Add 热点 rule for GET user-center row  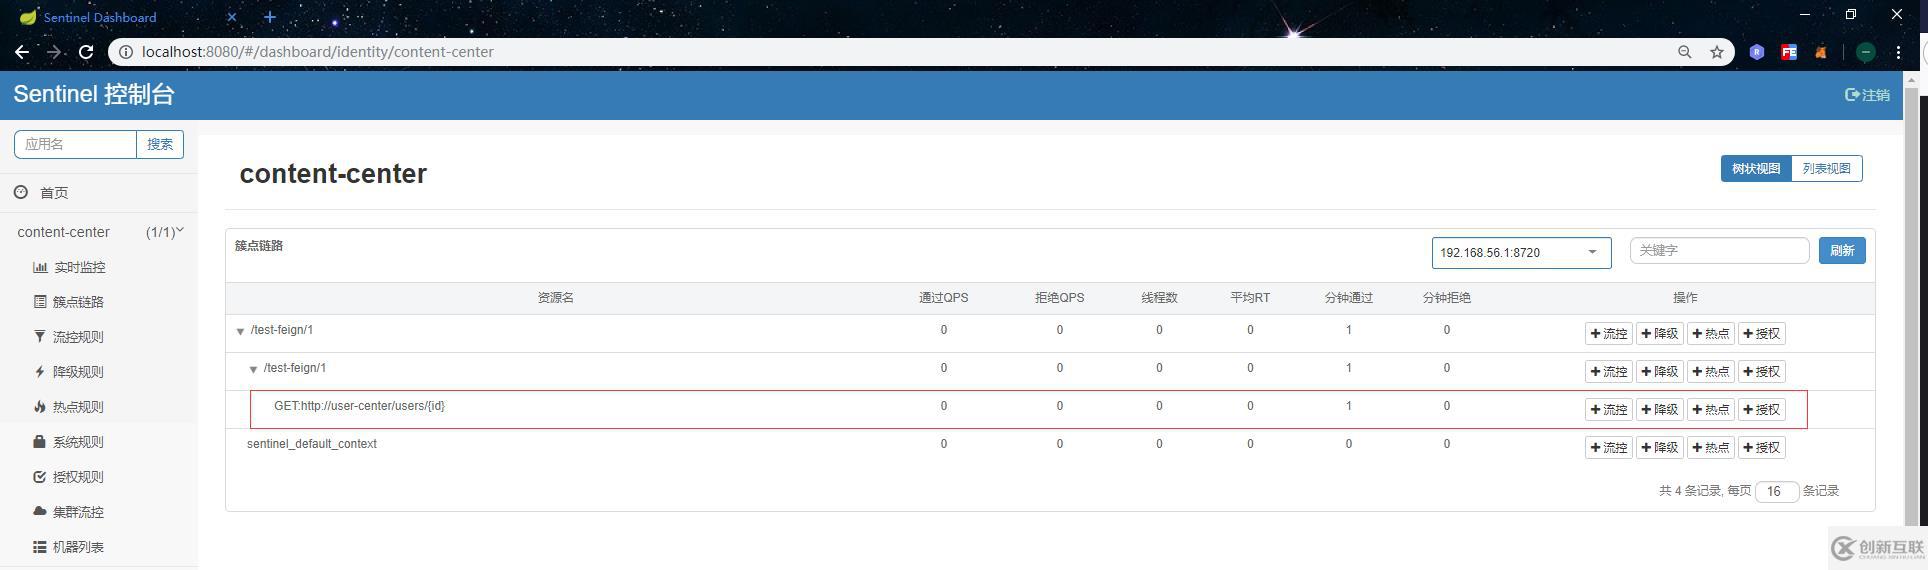(x=1711, y=410)
